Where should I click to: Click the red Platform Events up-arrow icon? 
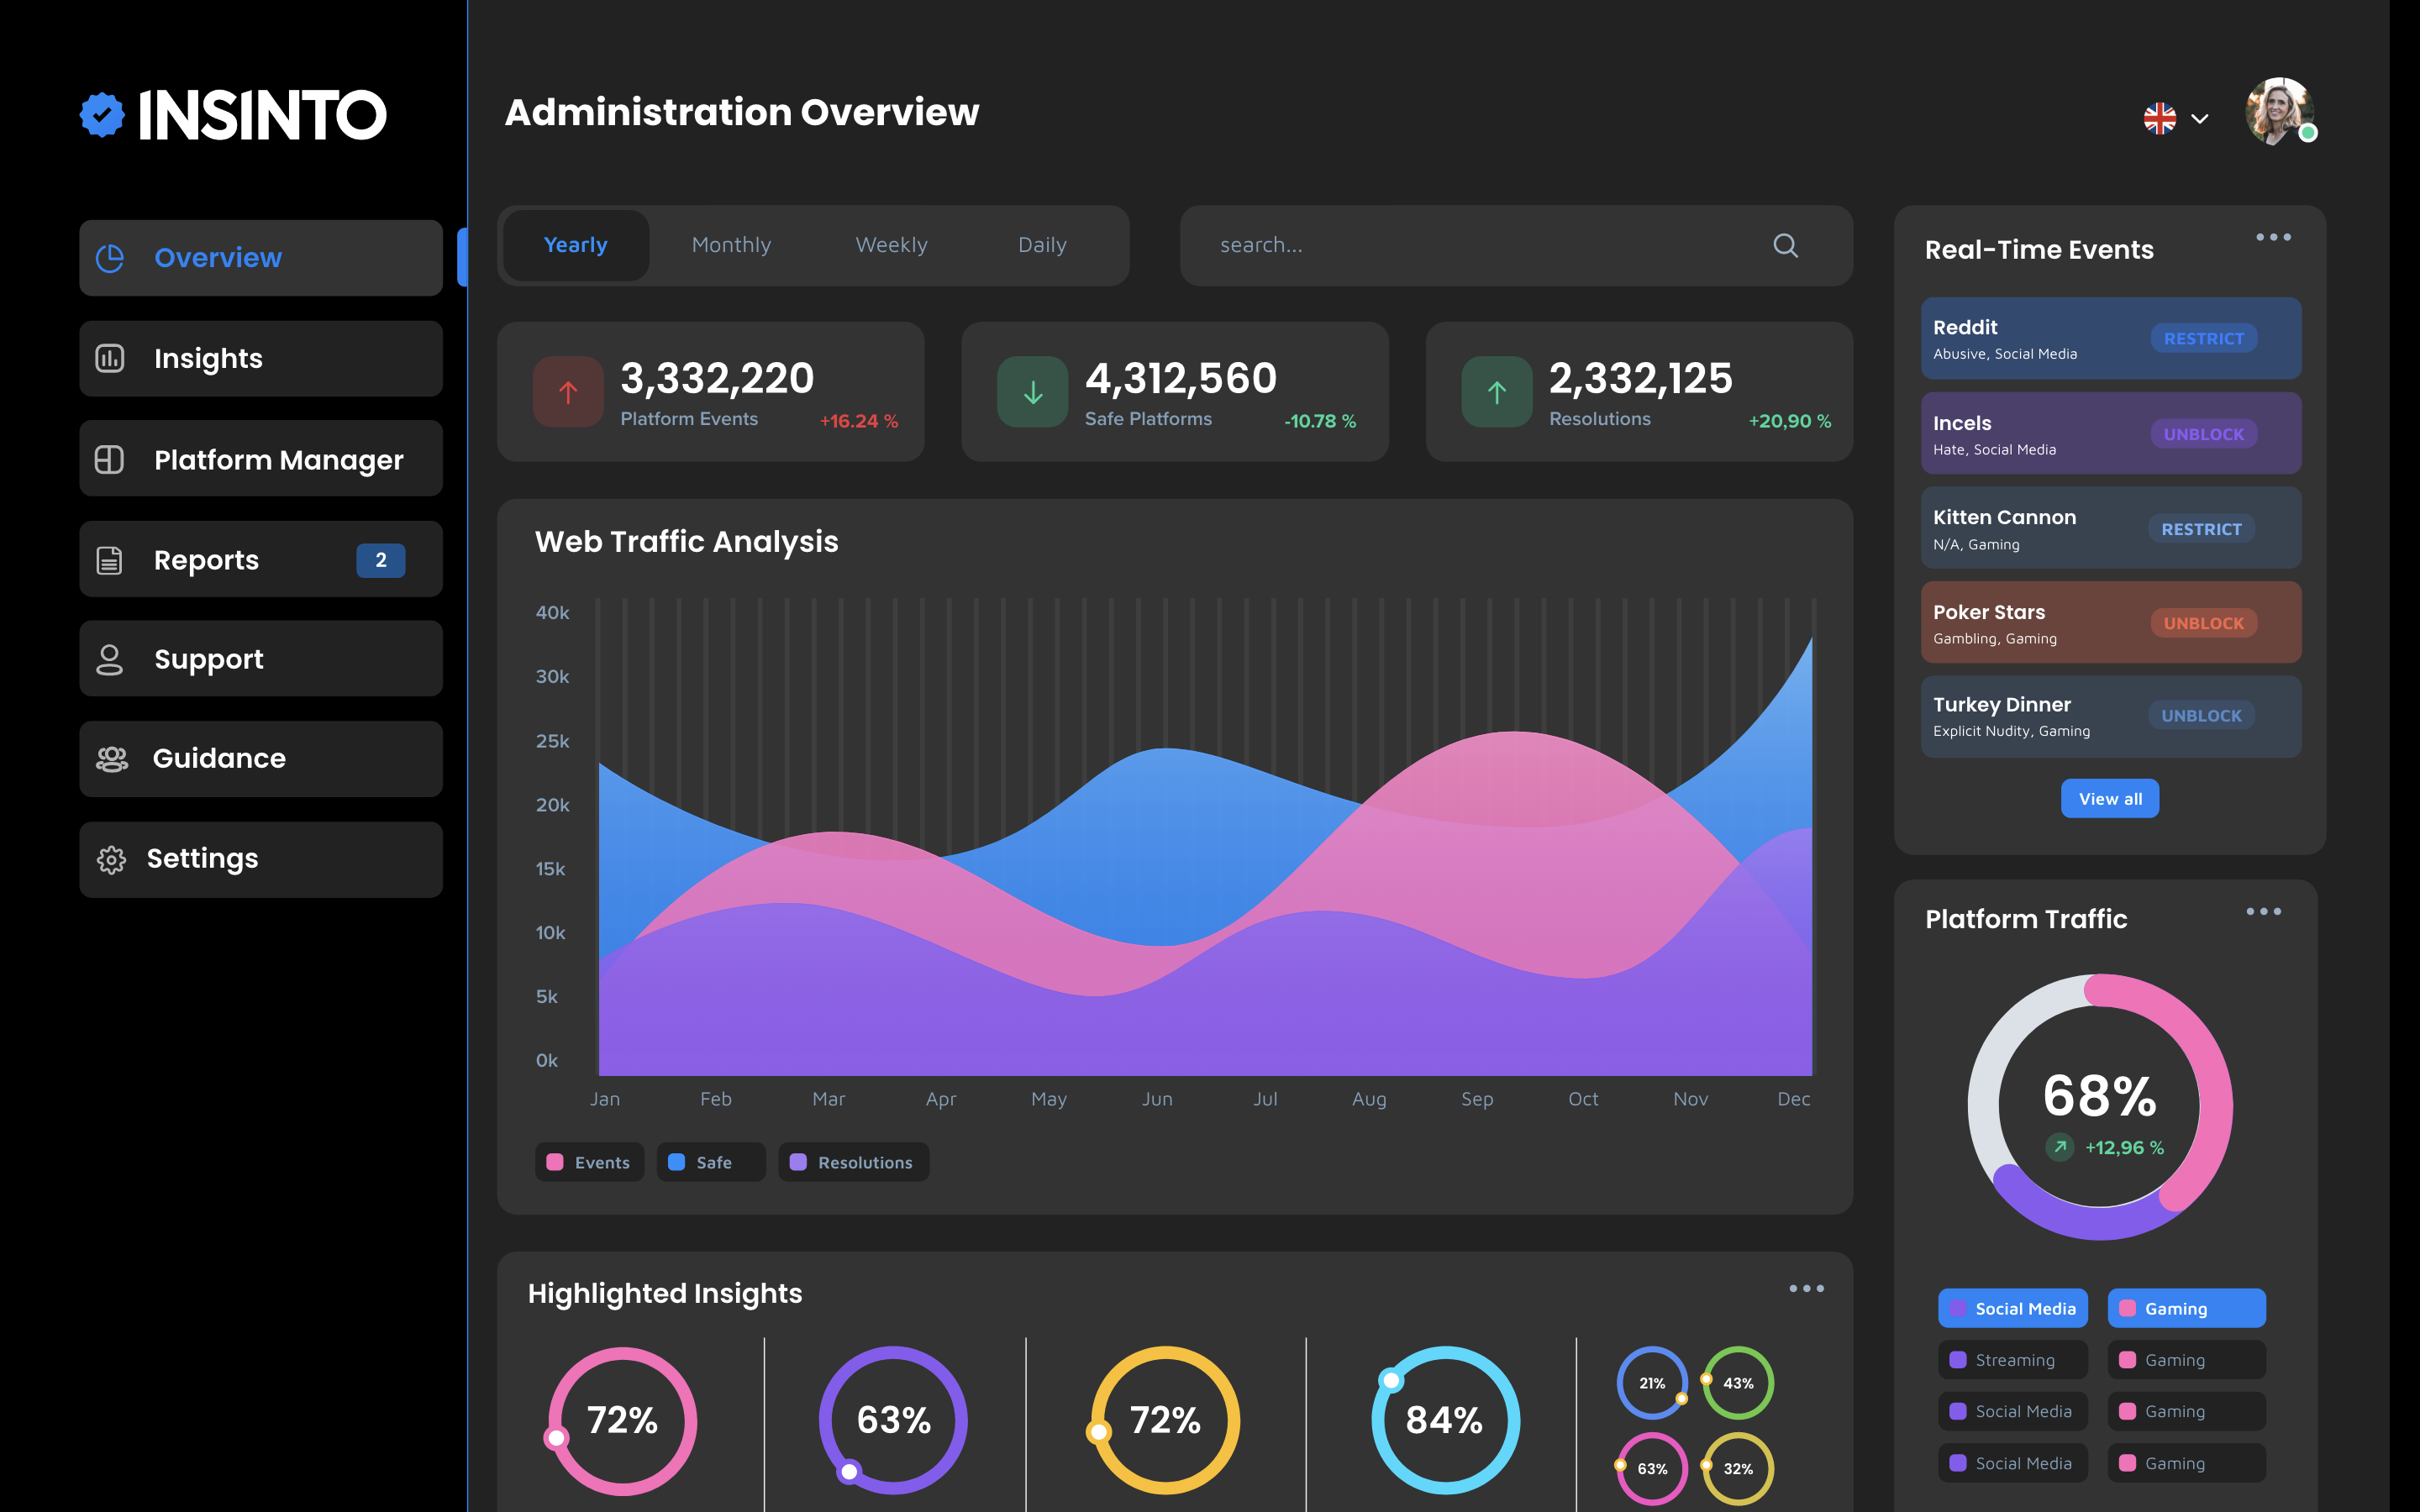click(568, 393)
